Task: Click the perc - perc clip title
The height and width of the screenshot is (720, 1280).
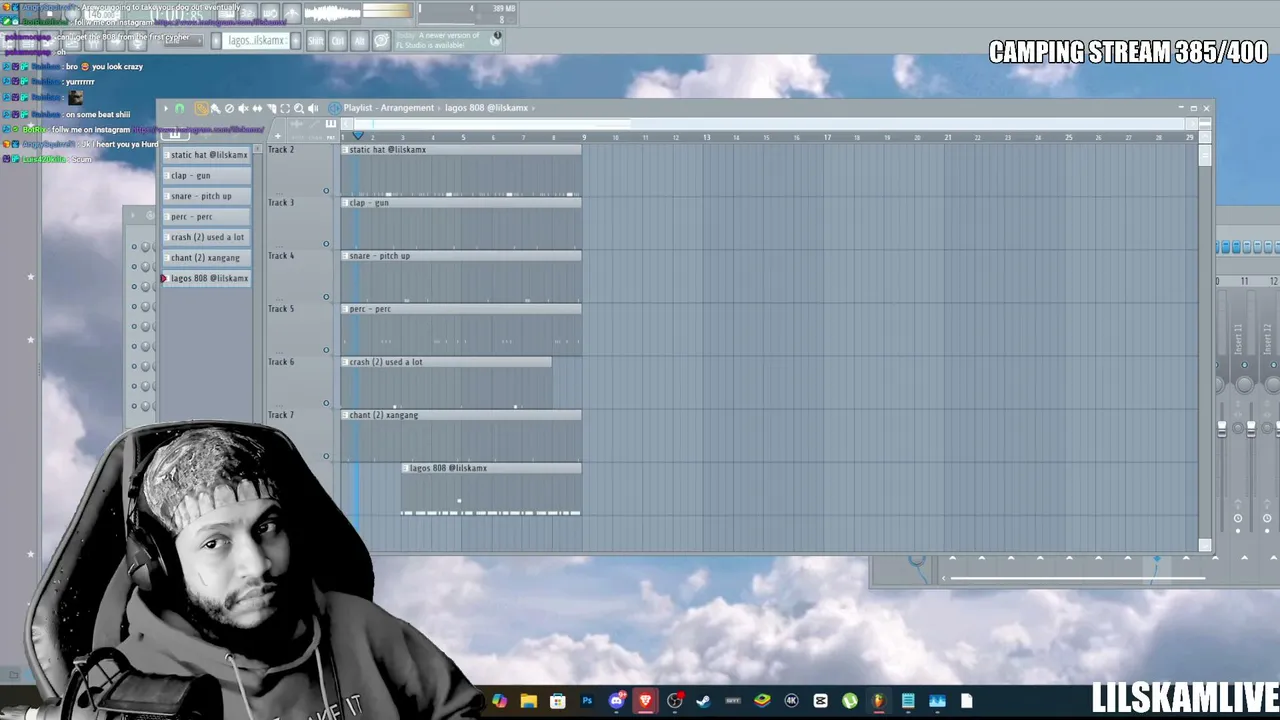Action: point(461,309)
